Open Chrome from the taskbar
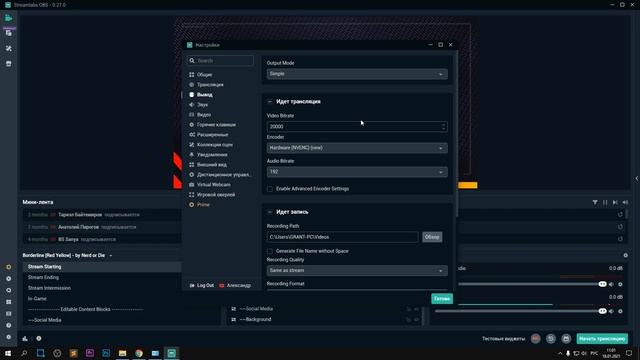640x360 pixels. click(139, 353)
